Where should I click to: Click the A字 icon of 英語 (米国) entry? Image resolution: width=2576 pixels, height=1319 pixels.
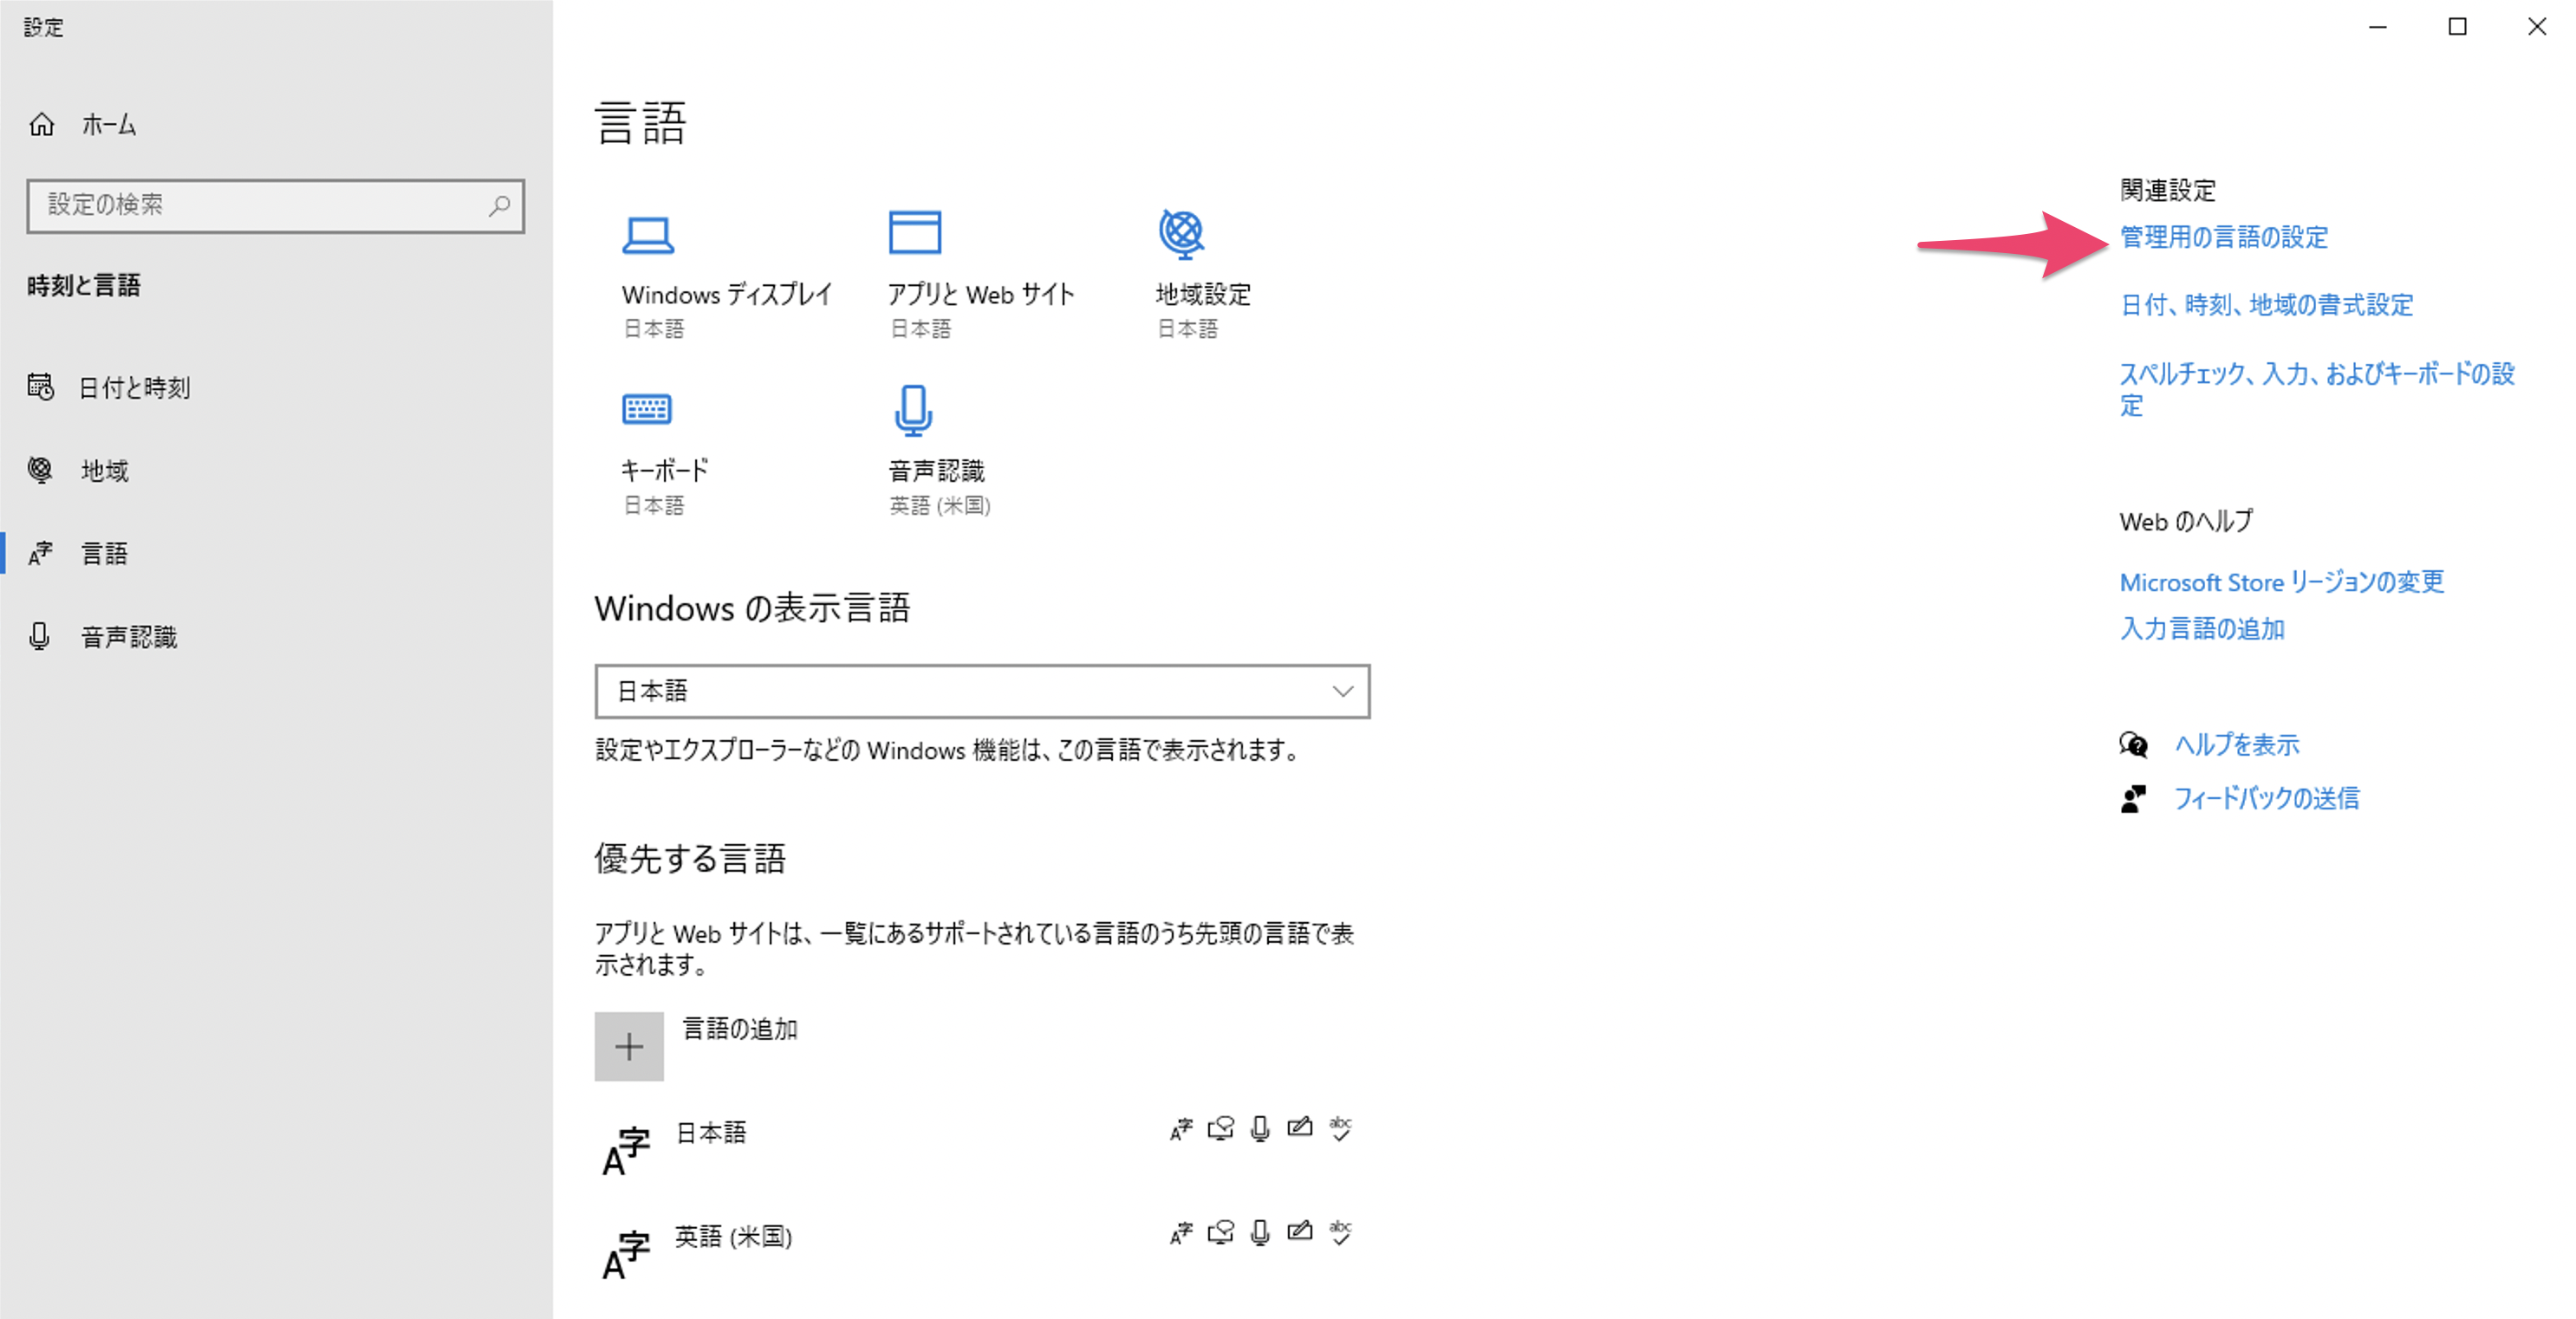click(626, 1255)
